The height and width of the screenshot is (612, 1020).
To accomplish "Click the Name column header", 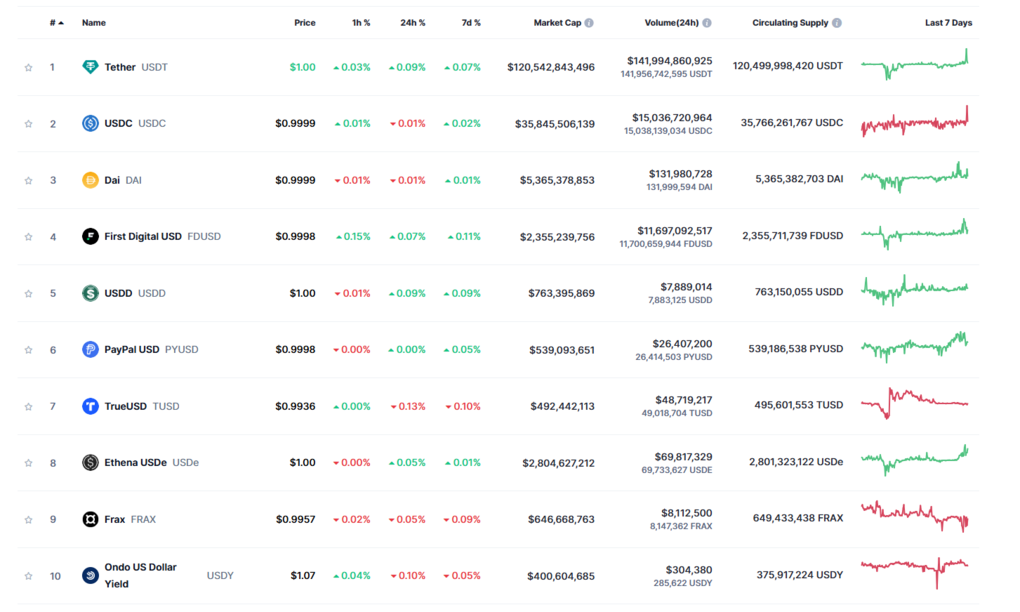I will click(94, 22).
